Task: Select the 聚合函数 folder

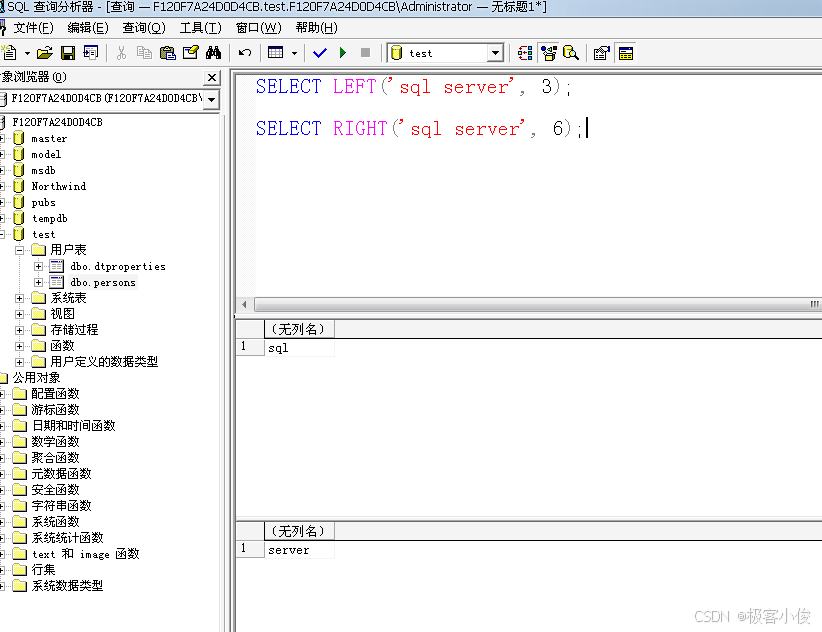Action: point(55,457)
